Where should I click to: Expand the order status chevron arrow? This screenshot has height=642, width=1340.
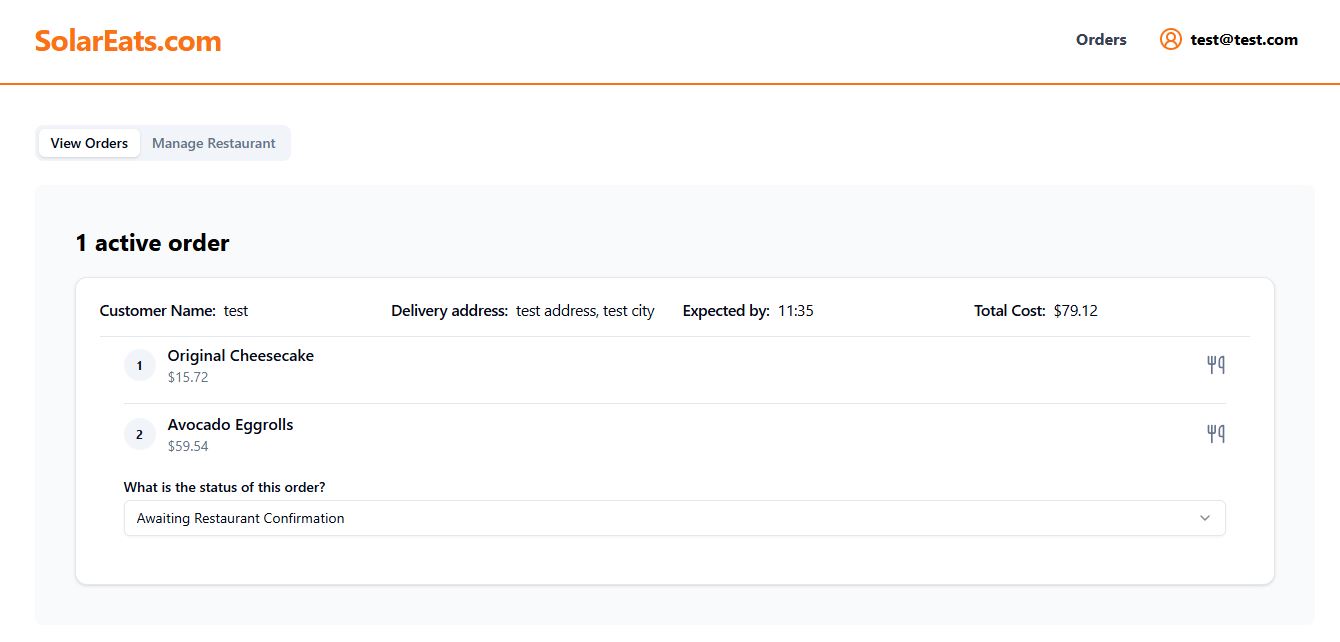[1205, 518]
